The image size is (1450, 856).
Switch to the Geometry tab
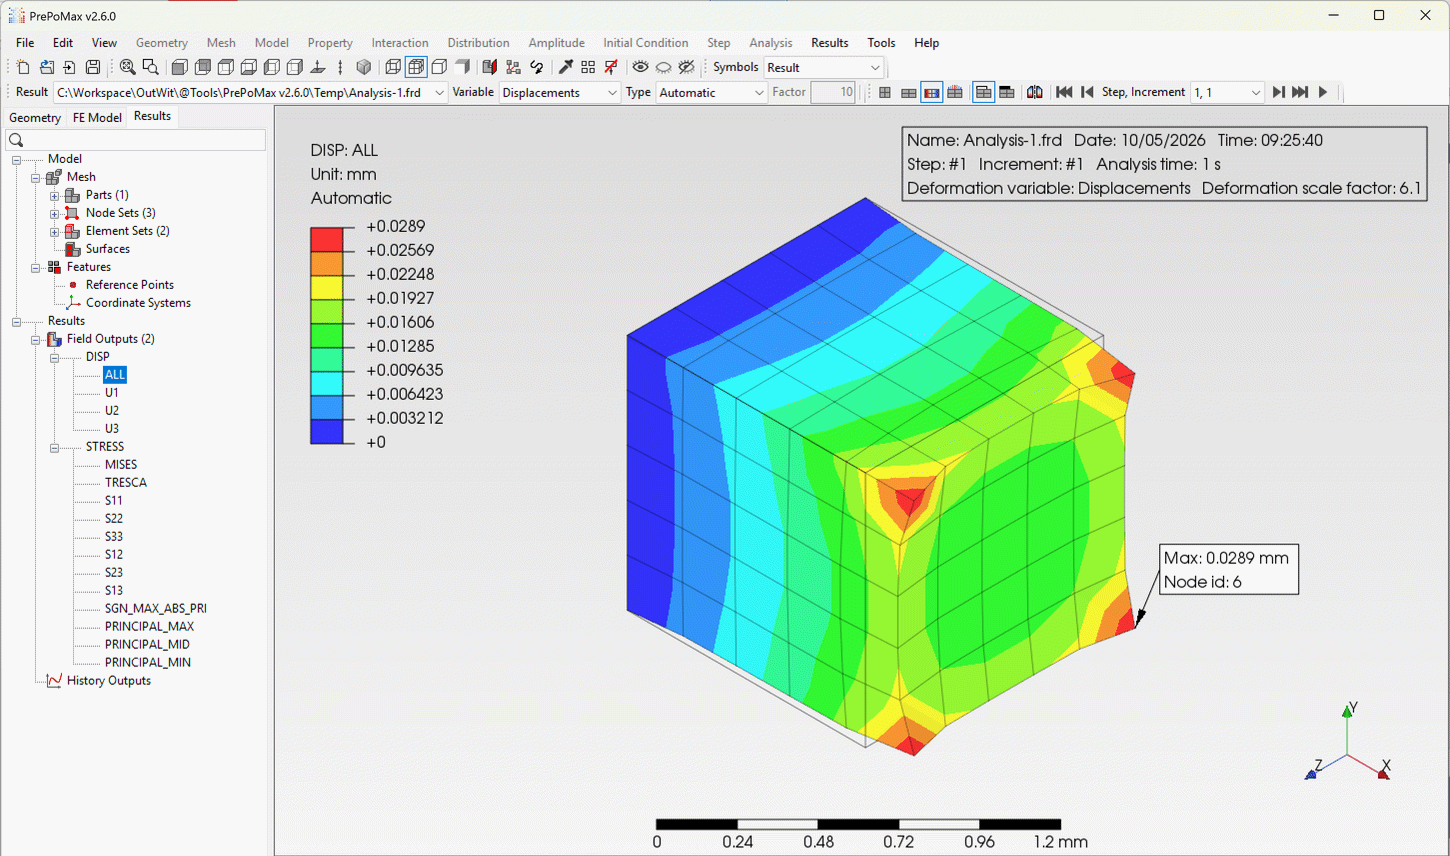[35, 117]
